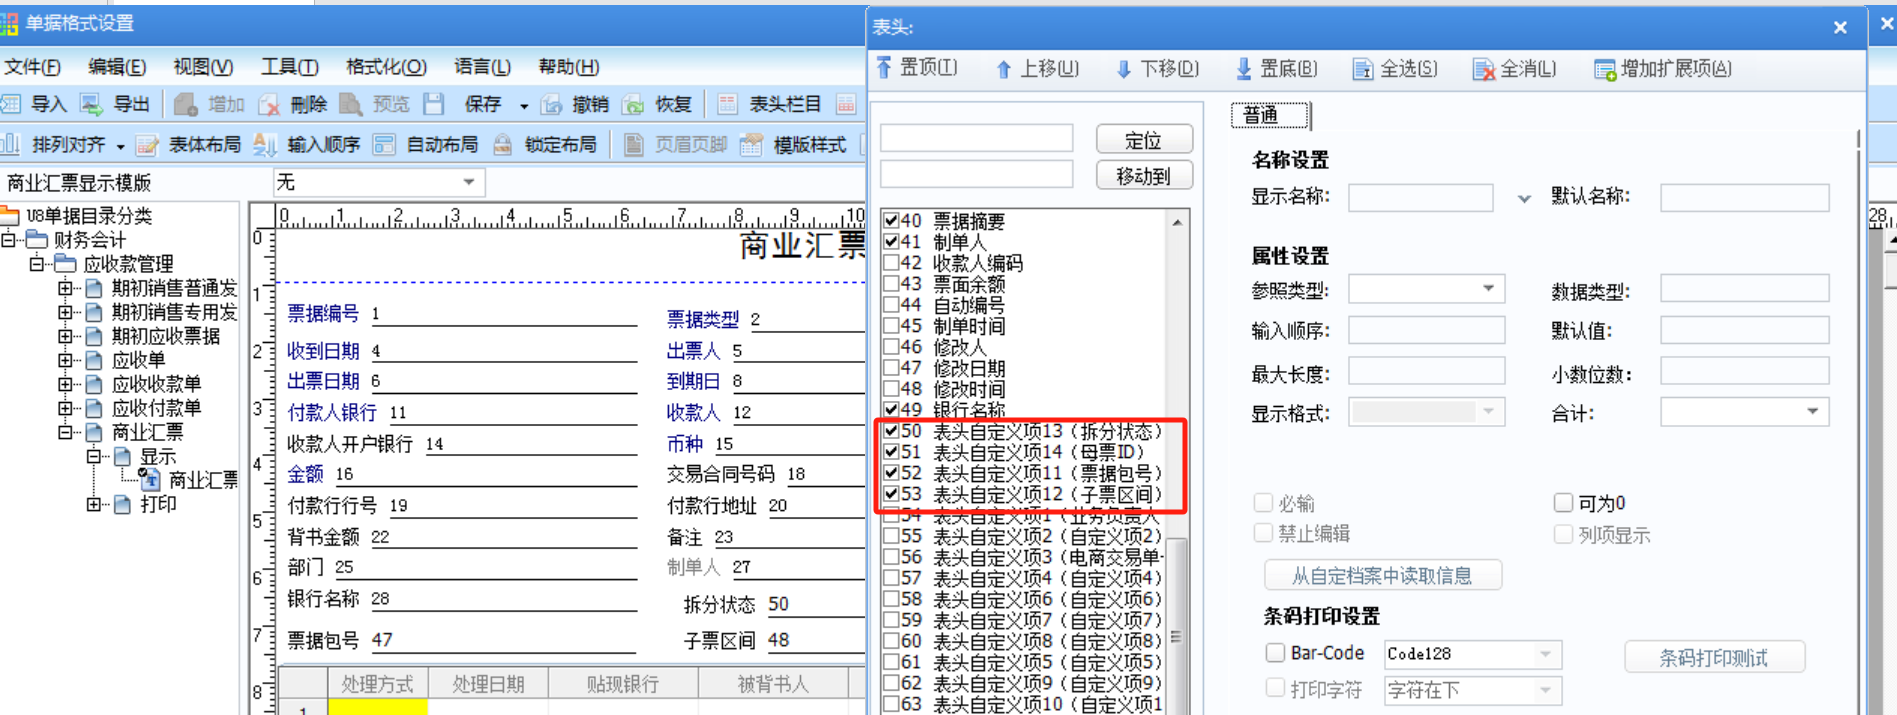Click the 置顶 move-to-top icon
This screenshot has height=715, width=1897.
click(x=884, y=68)
